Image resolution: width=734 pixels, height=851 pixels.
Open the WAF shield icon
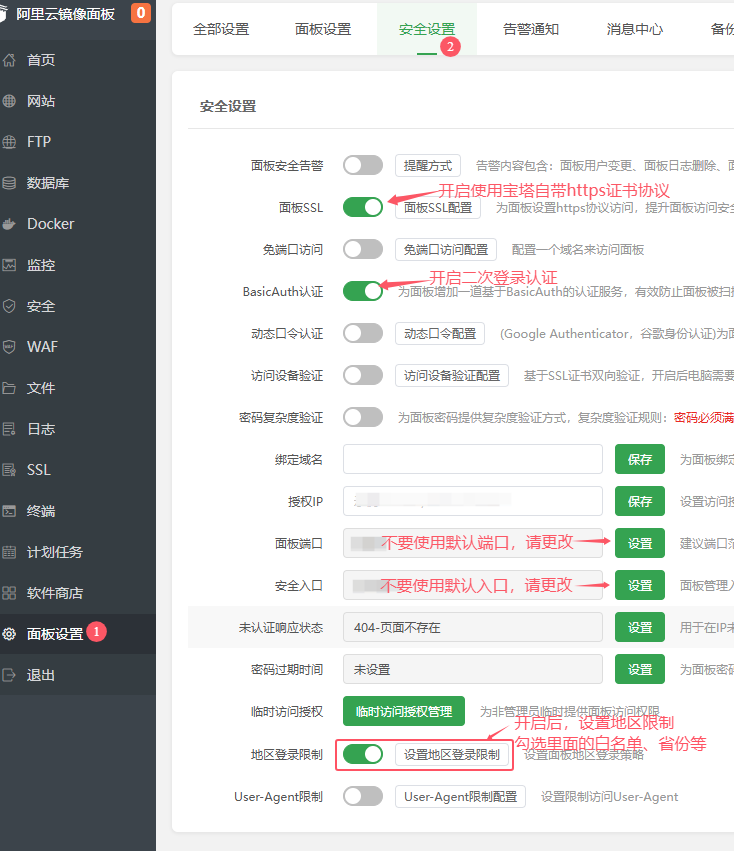[10, 347]
